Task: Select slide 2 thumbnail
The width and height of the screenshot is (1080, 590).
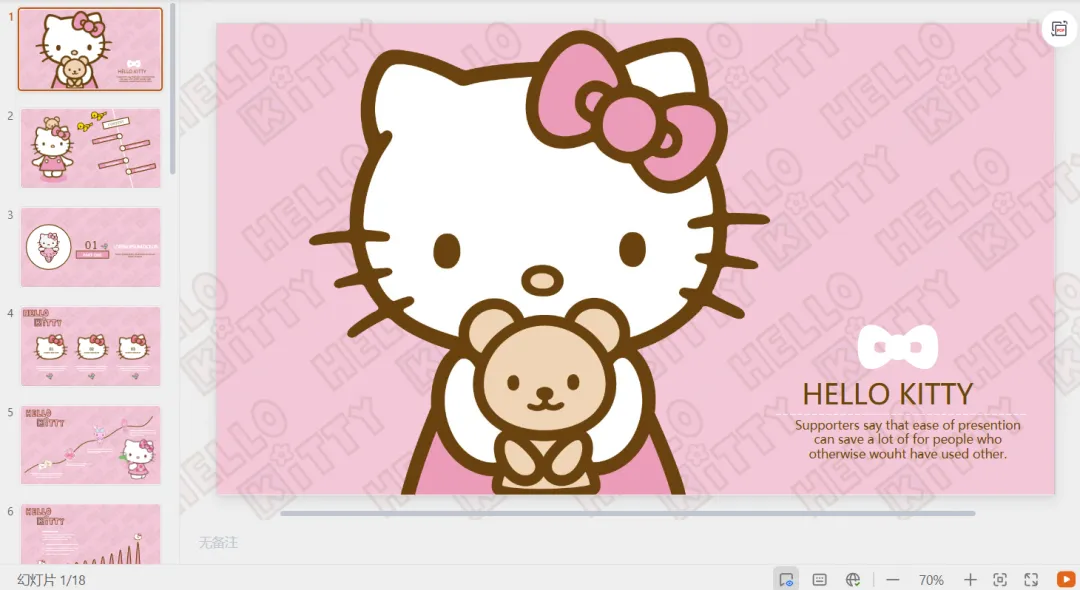Action: (90, 148)
